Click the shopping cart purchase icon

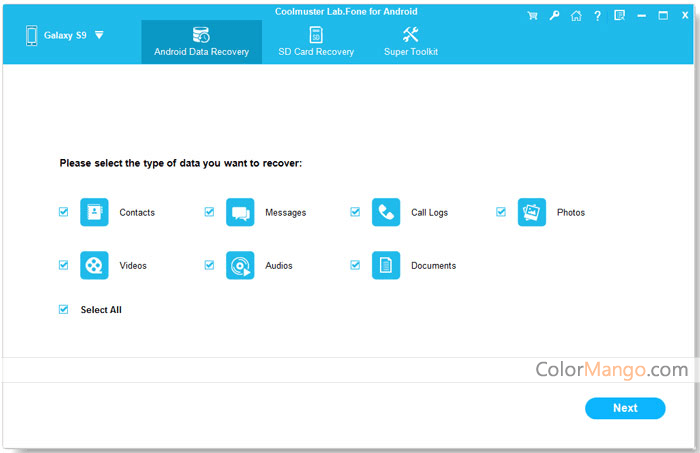tap(533, 16)
